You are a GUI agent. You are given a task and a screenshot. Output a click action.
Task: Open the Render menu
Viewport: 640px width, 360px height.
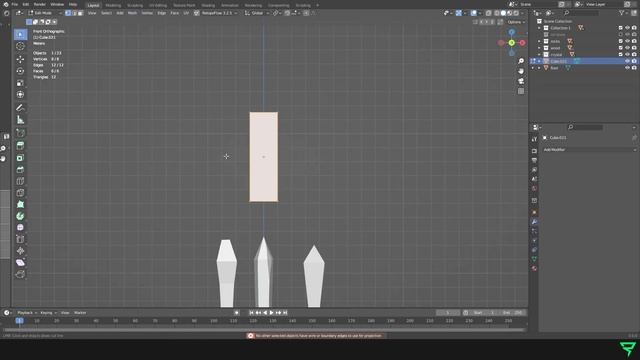click(40, 4)
